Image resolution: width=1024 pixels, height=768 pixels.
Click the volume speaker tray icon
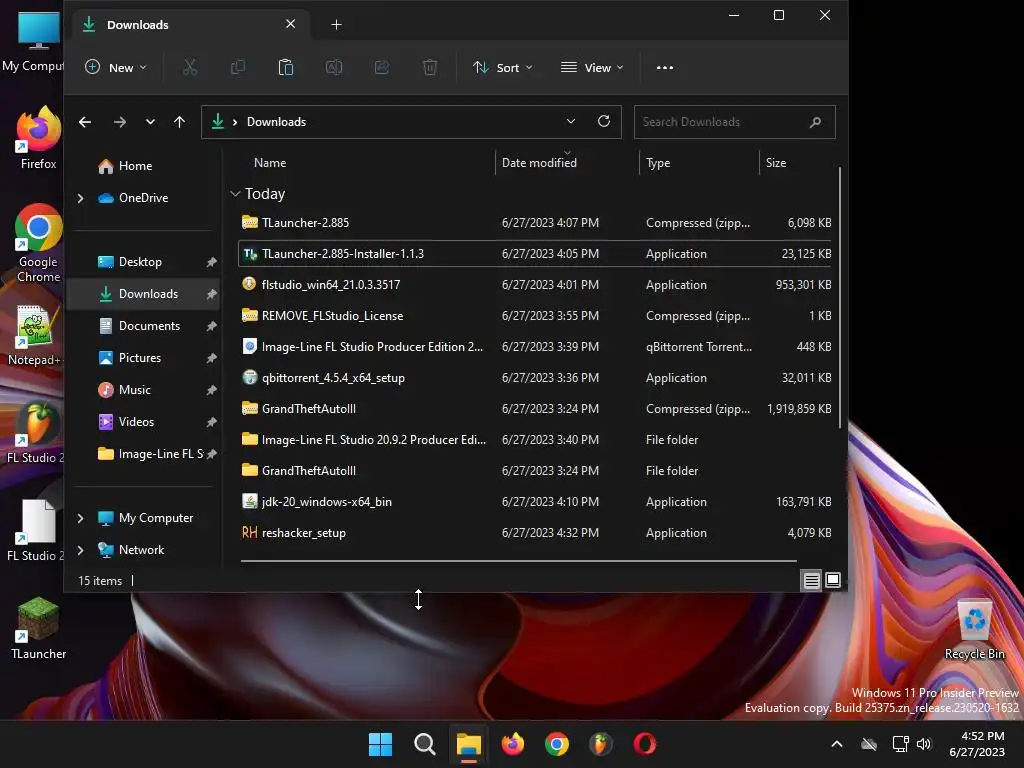tap(923, 744)
